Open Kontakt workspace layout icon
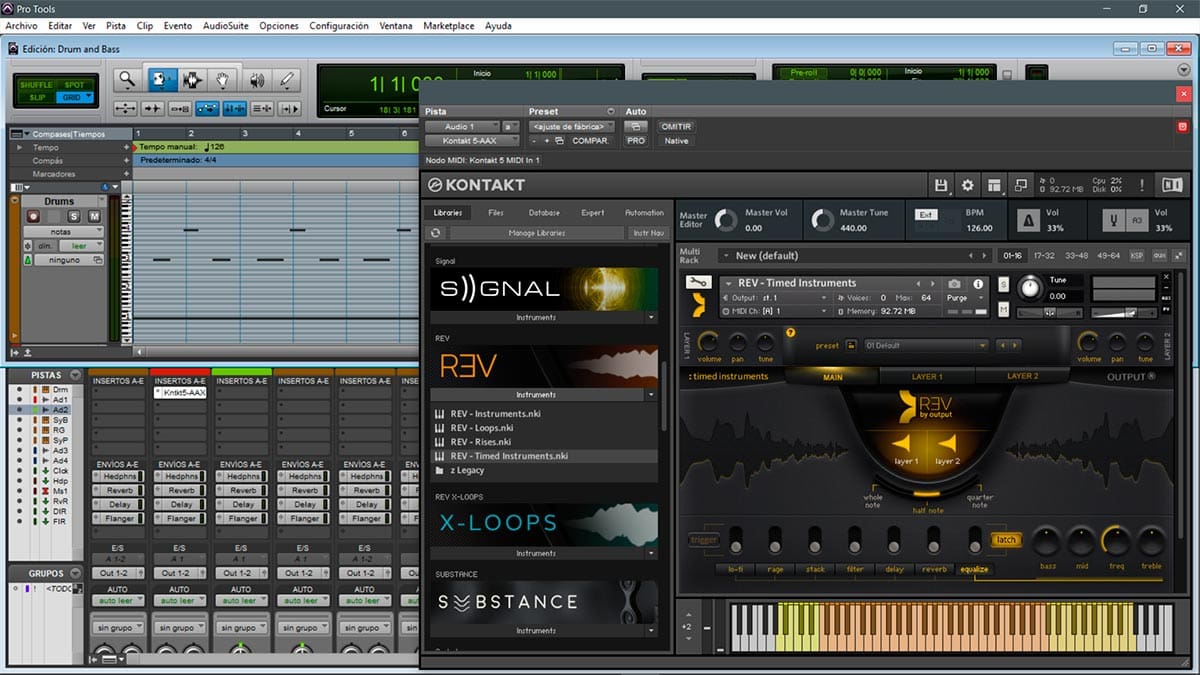Image resolution: width=1200 pixels, height=675 pixels. 994,185
